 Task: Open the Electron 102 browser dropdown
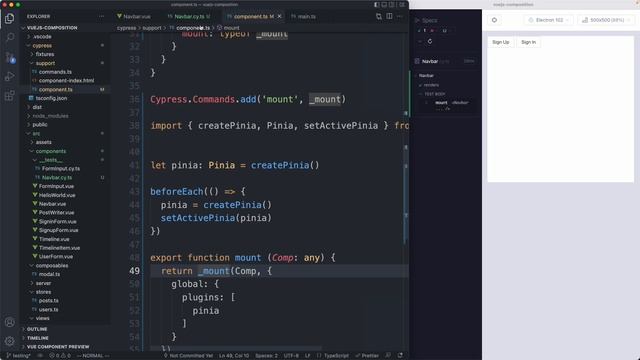coord(549,20)
